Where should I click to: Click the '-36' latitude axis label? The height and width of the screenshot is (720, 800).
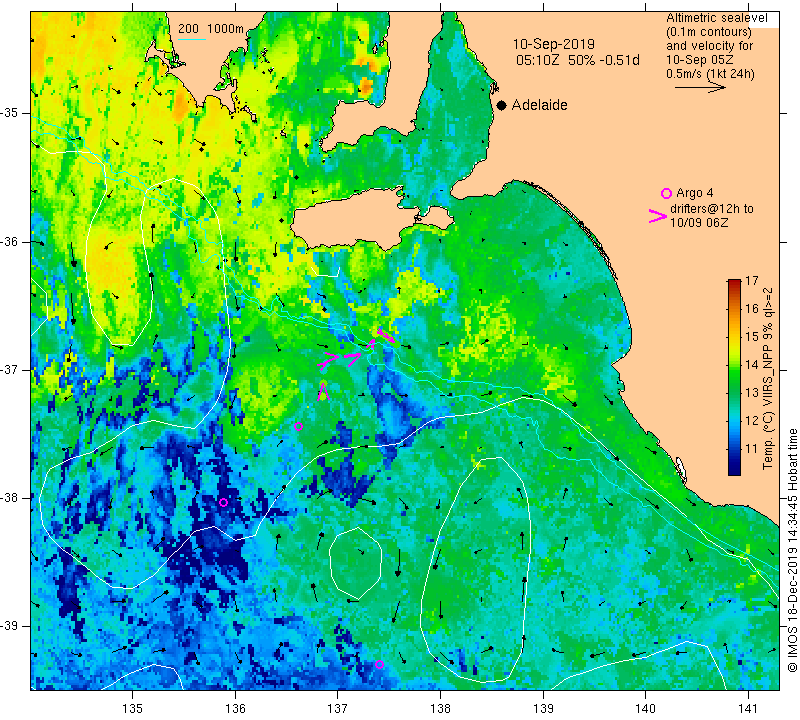9,241
